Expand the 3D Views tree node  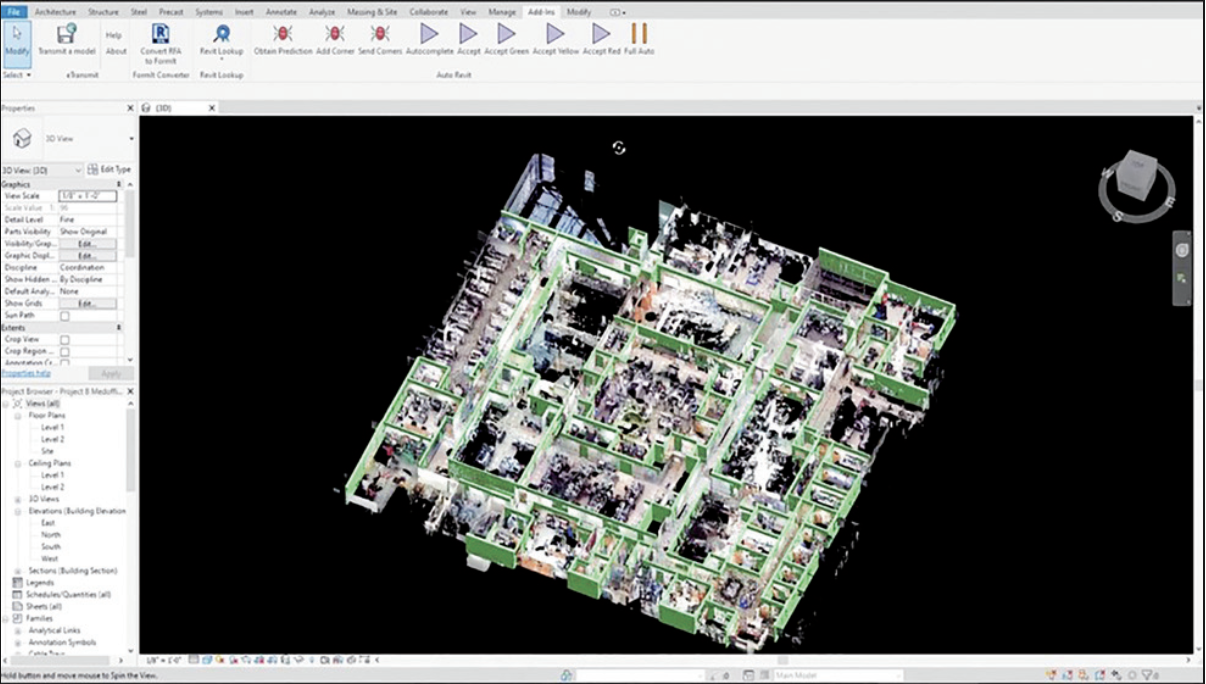point(18,499)
